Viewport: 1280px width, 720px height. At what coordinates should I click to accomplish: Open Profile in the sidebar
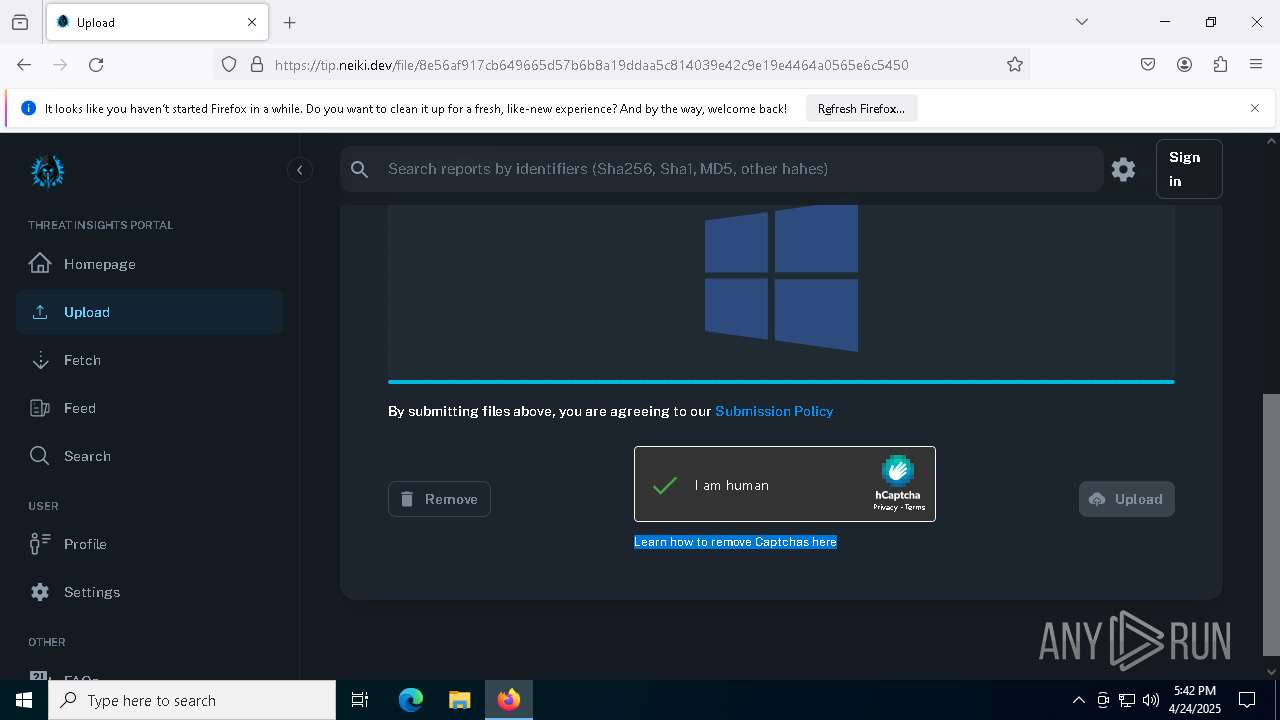pos(150,544)
